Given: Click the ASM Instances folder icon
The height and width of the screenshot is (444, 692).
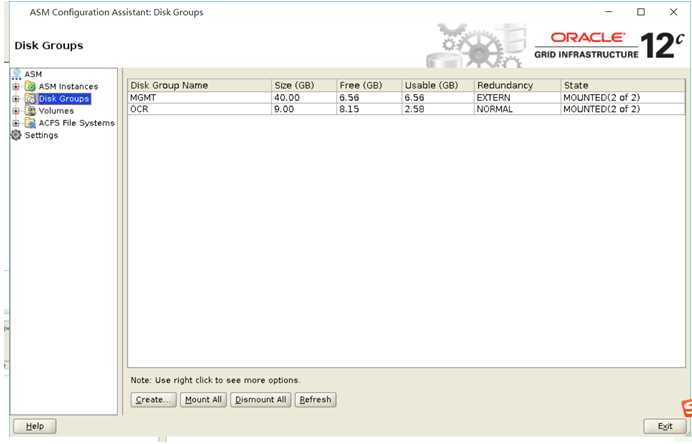Looking at the screenshot, I should tap(30, 87).
